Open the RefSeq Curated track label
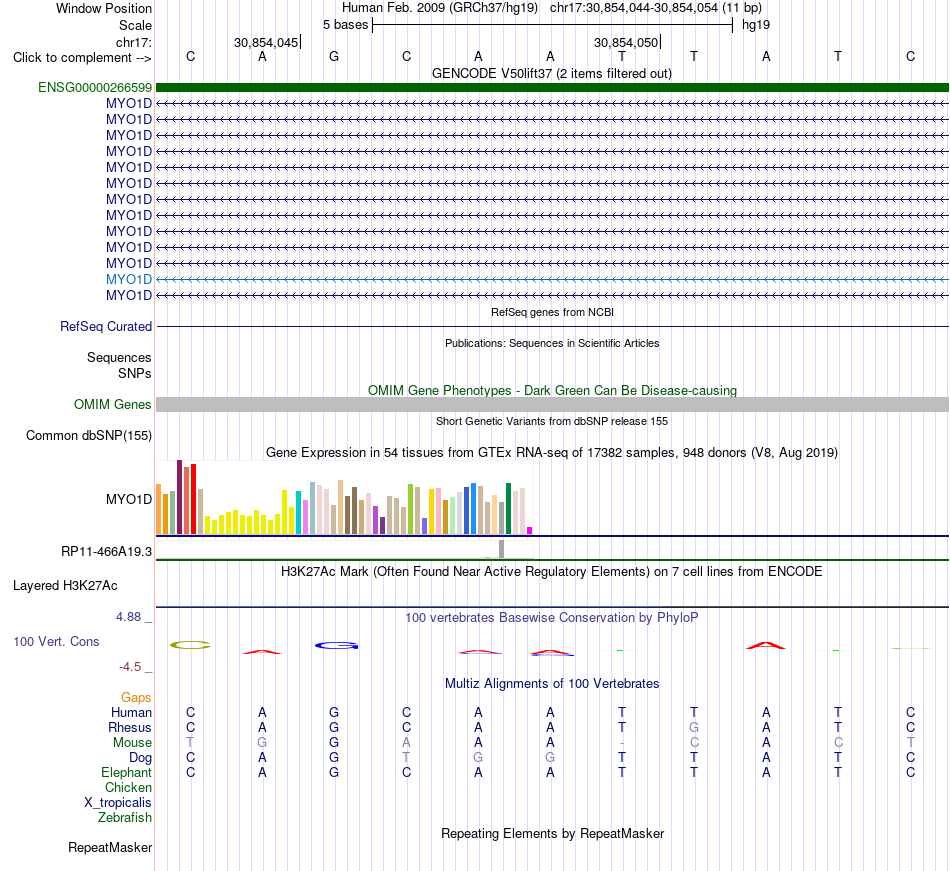 point(105,326)
